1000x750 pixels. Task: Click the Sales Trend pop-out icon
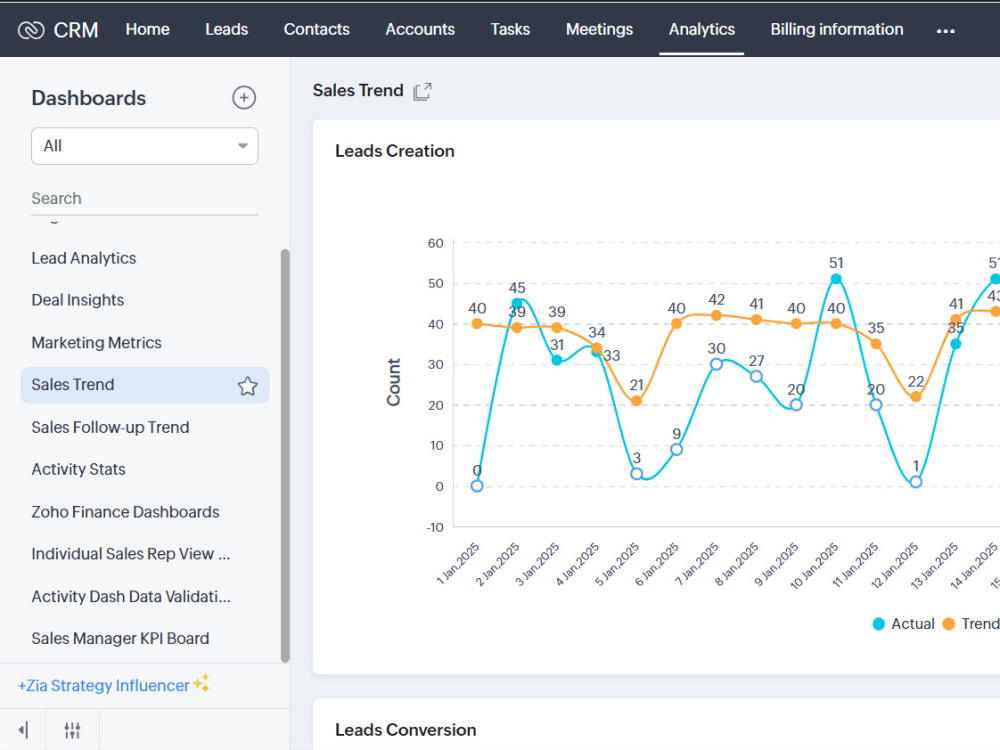pyautogui.click(x=421, y=90)
